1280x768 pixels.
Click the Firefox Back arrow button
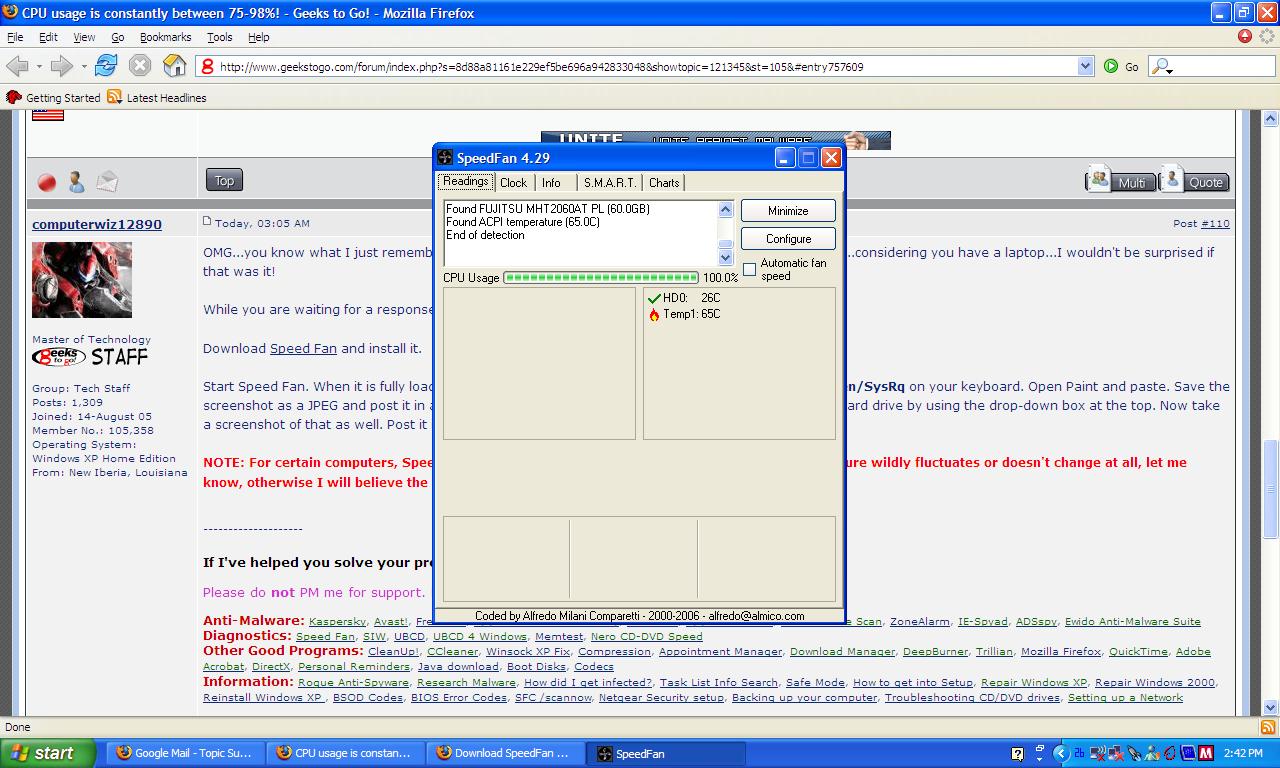pos(17,66)
